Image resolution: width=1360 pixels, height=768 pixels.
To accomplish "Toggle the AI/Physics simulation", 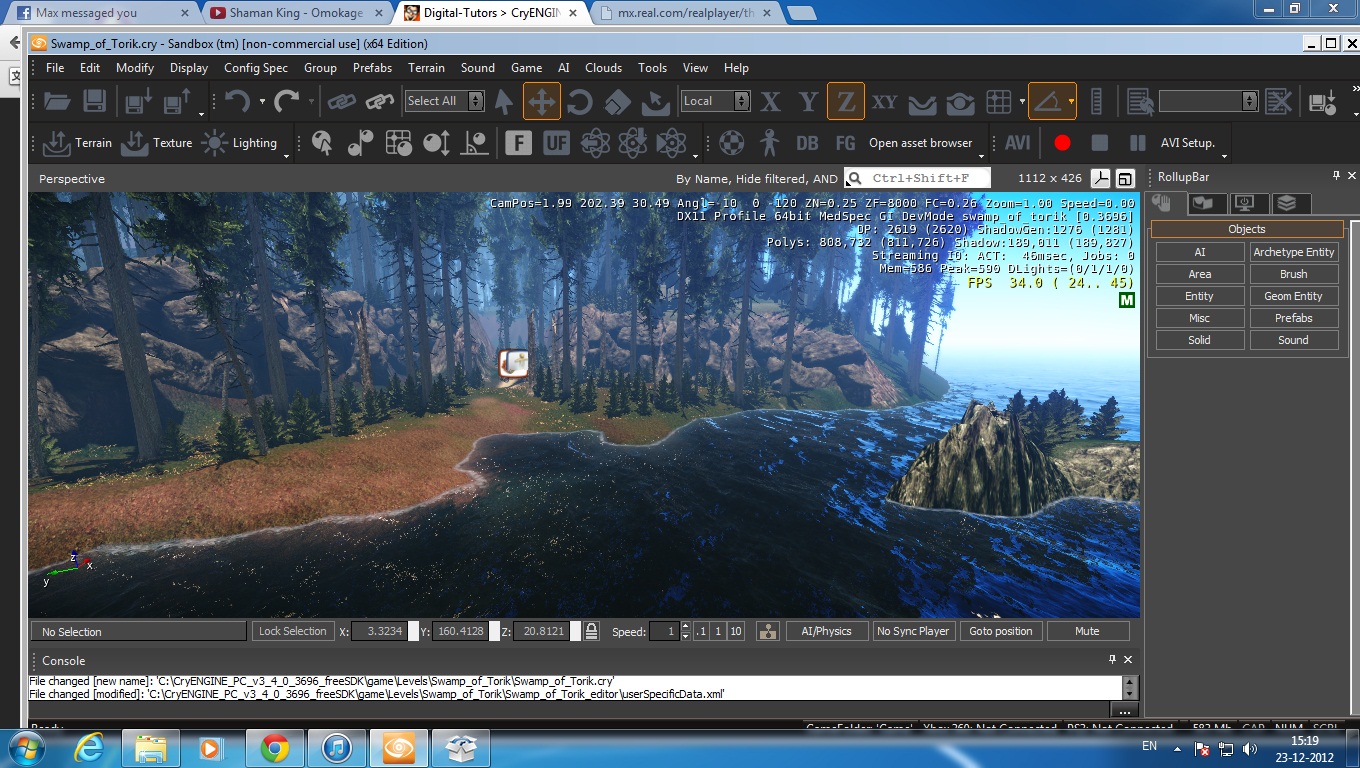I will click(x=826, y=631).
